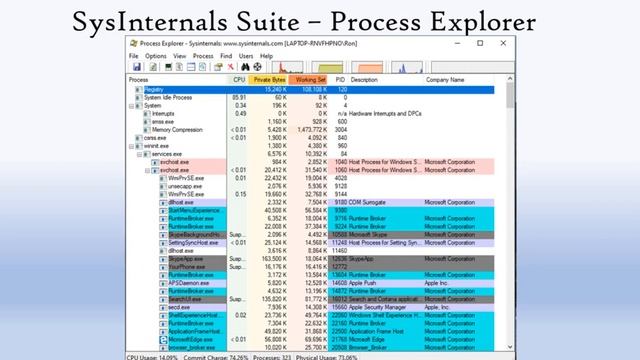The width and height of the screenshot is (640, 360).
Task: Collapse the services.exe tree node
Action: point(140,154)
